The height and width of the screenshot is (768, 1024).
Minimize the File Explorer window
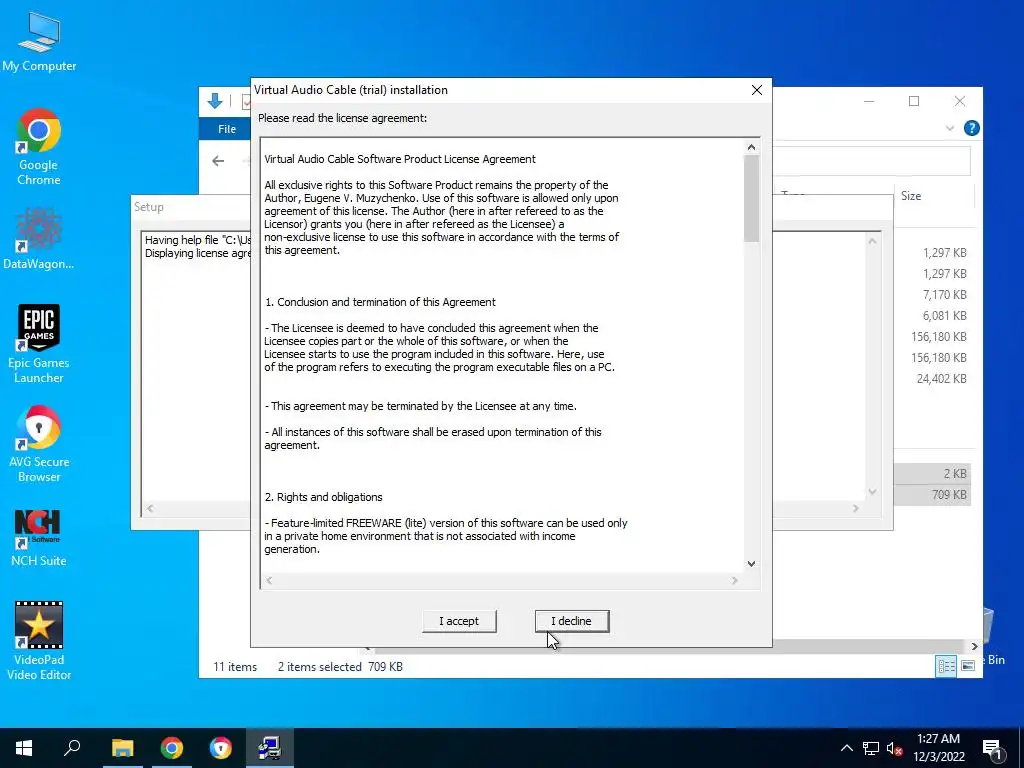point(869,101)
